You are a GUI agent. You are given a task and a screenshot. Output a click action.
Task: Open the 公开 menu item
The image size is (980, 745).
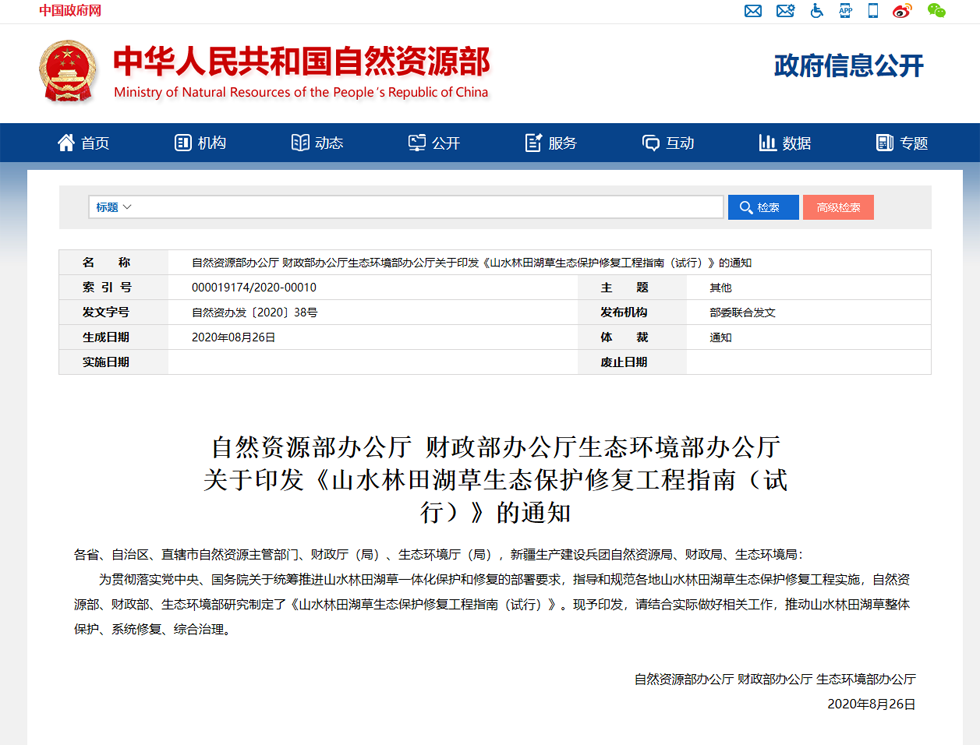pos(446,143)
